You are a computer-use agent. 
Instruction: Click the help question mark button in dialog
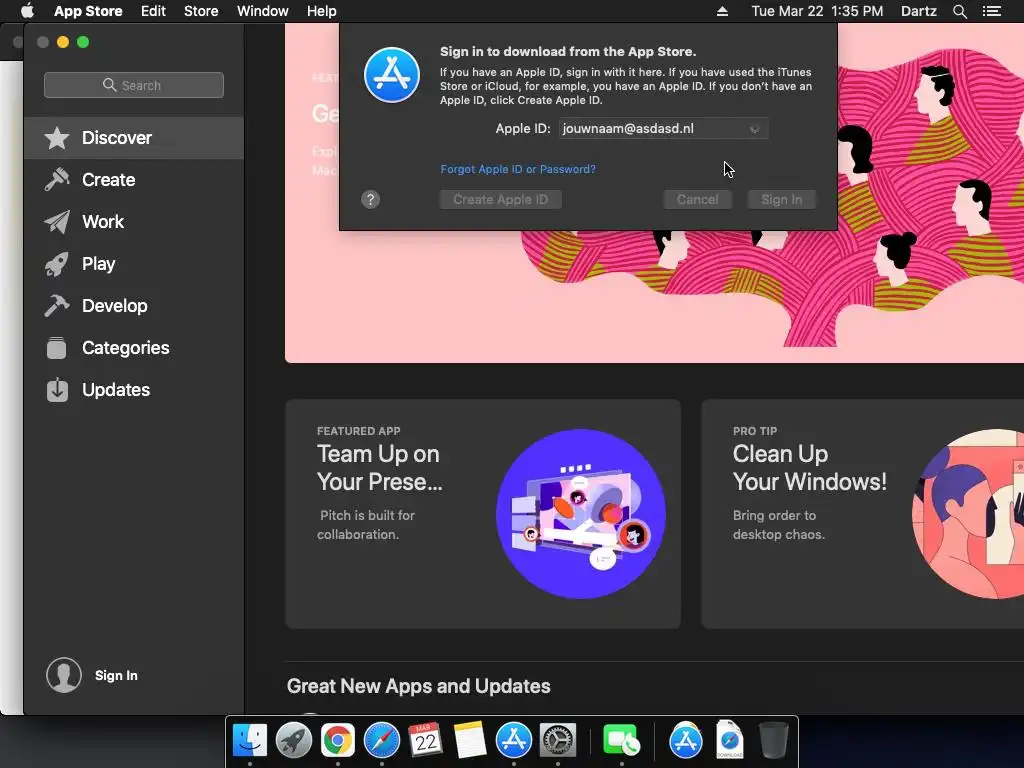370,200
